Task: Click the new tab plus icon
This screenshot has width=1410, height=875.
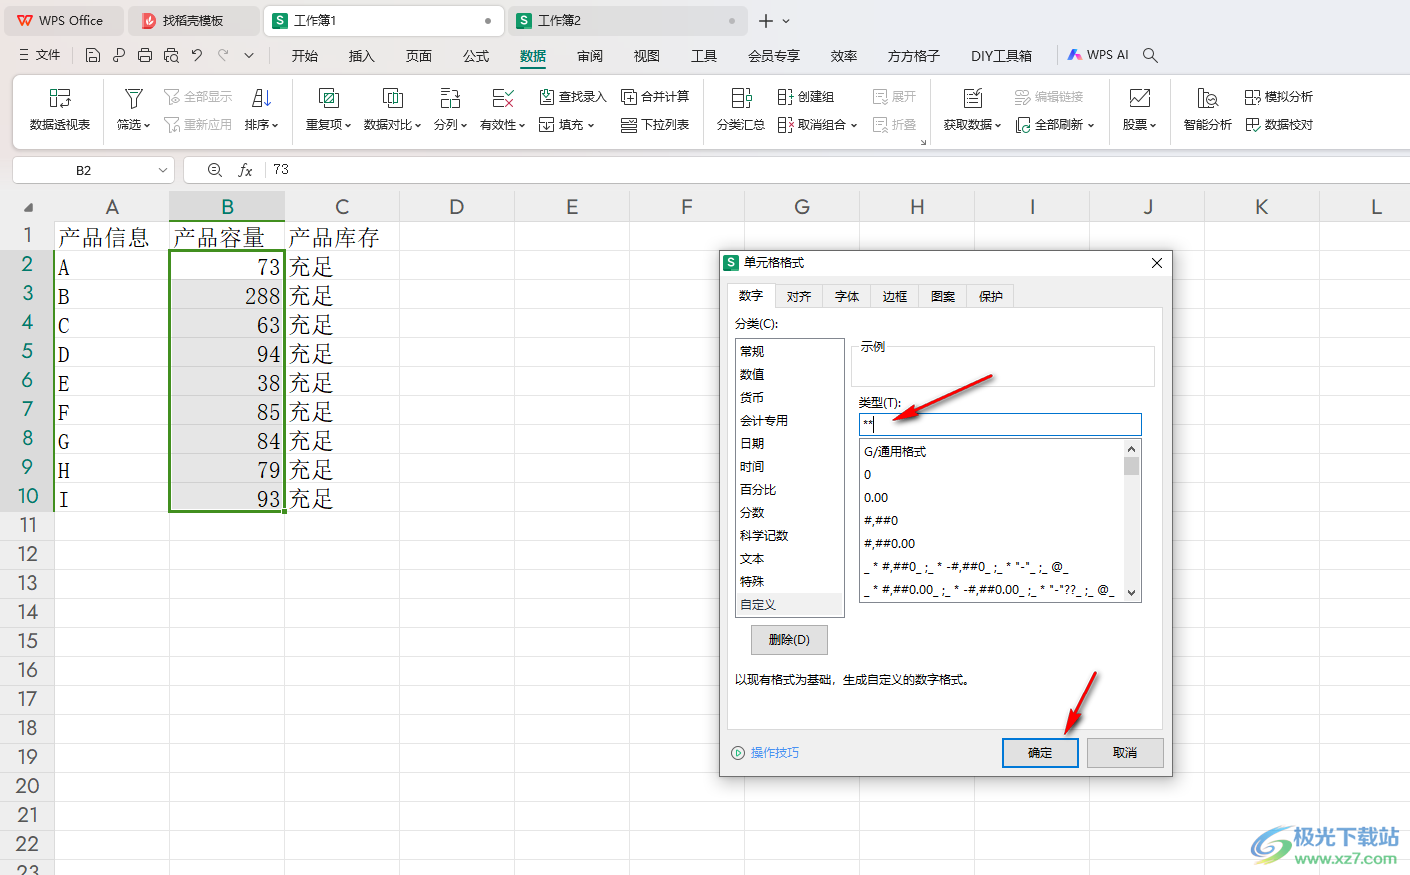Action: [x=766, y=20]
